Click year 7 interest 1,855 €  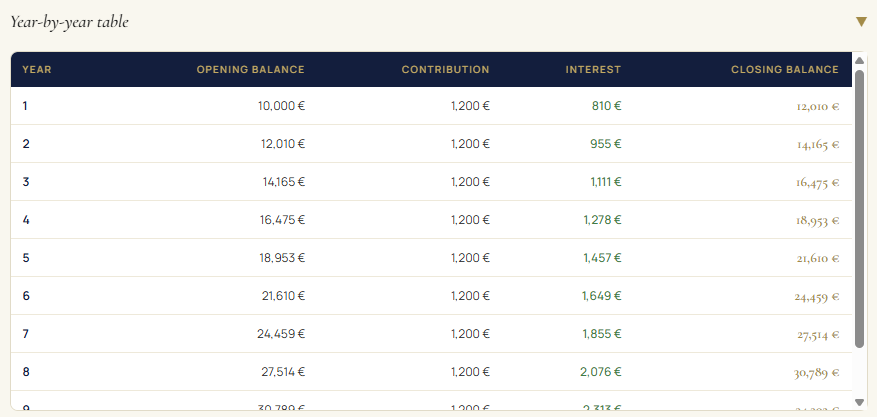pyautogui.click(x=602, y=334)
